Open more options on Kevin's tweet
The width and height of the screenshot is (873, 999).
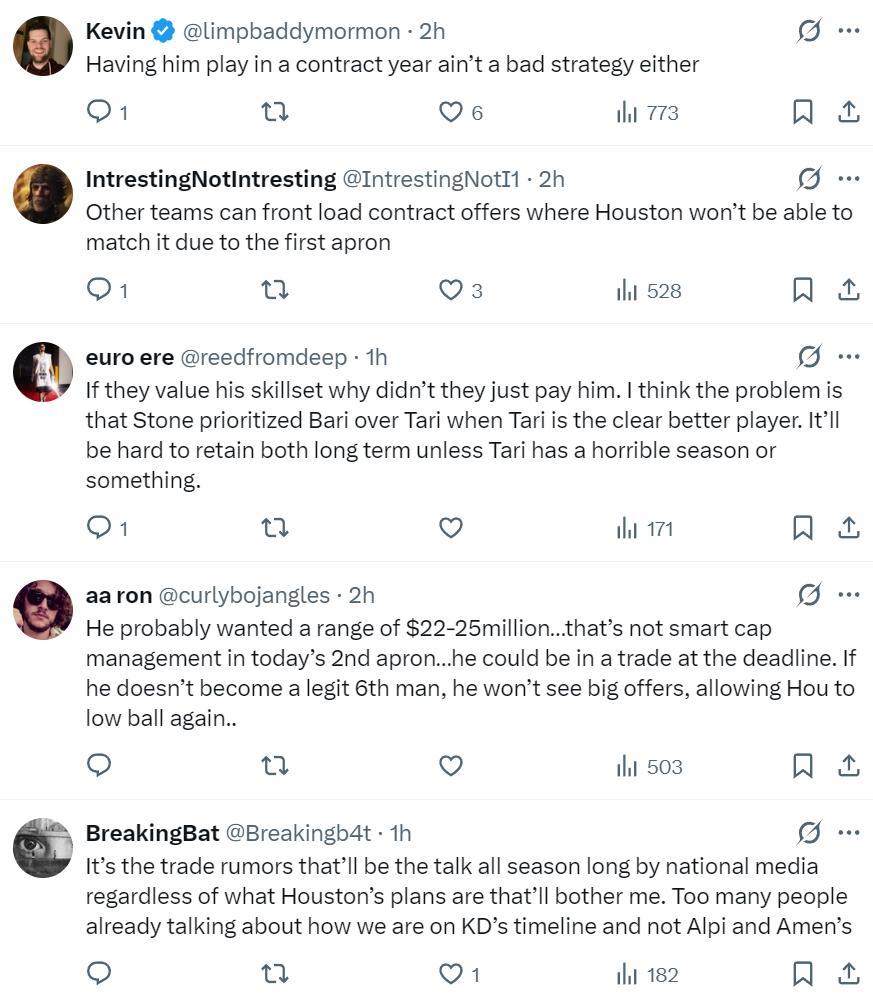click(849, 31)
